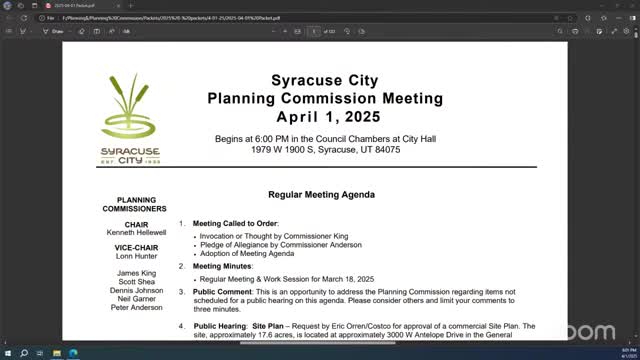Activate the Draw tool

[x=53, y=31]
